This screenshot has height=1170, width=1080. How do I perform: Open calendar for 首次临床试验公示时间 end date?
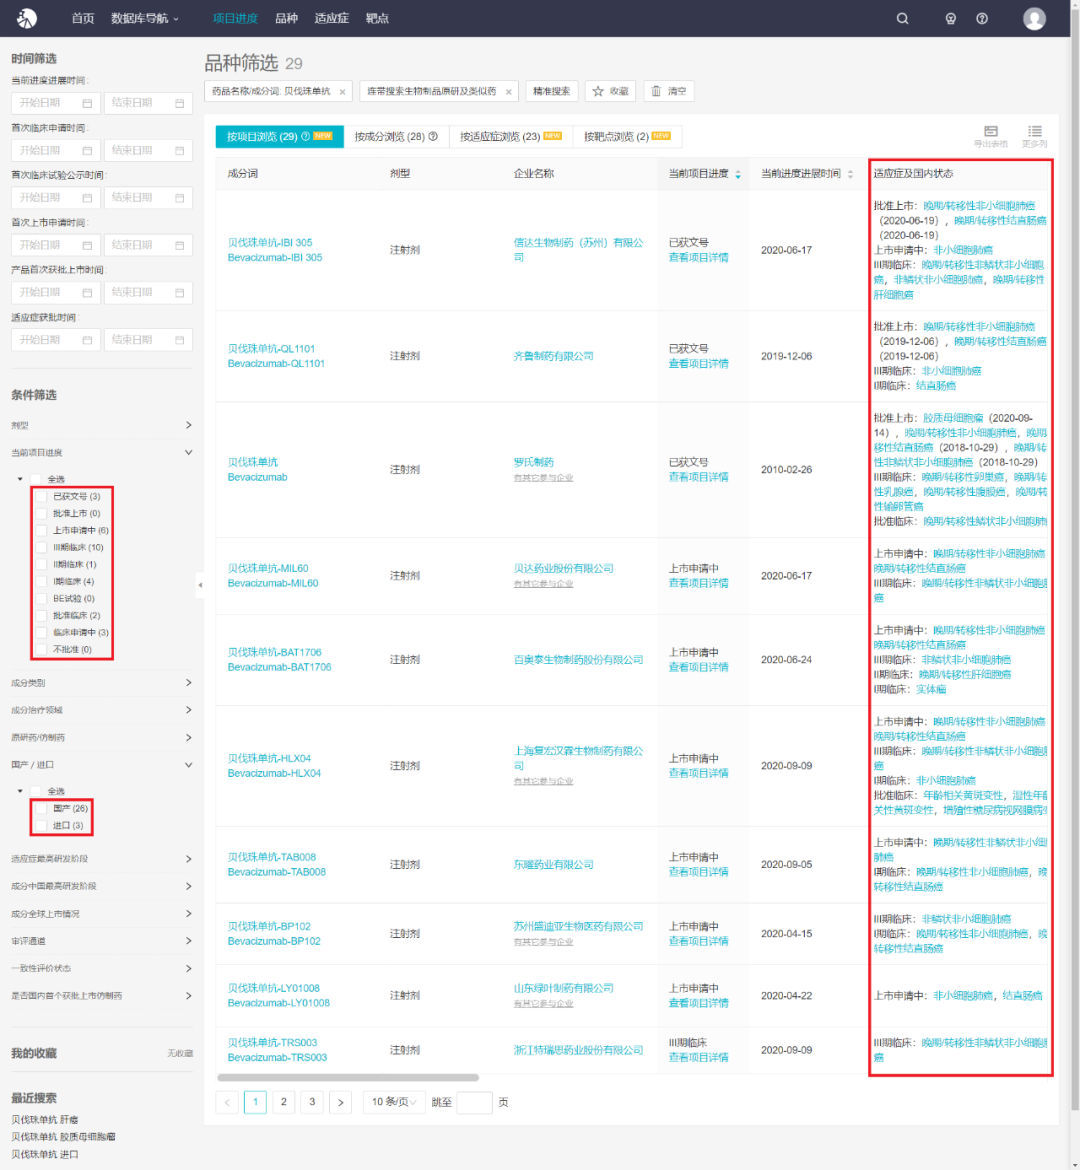tap(180, 198)
